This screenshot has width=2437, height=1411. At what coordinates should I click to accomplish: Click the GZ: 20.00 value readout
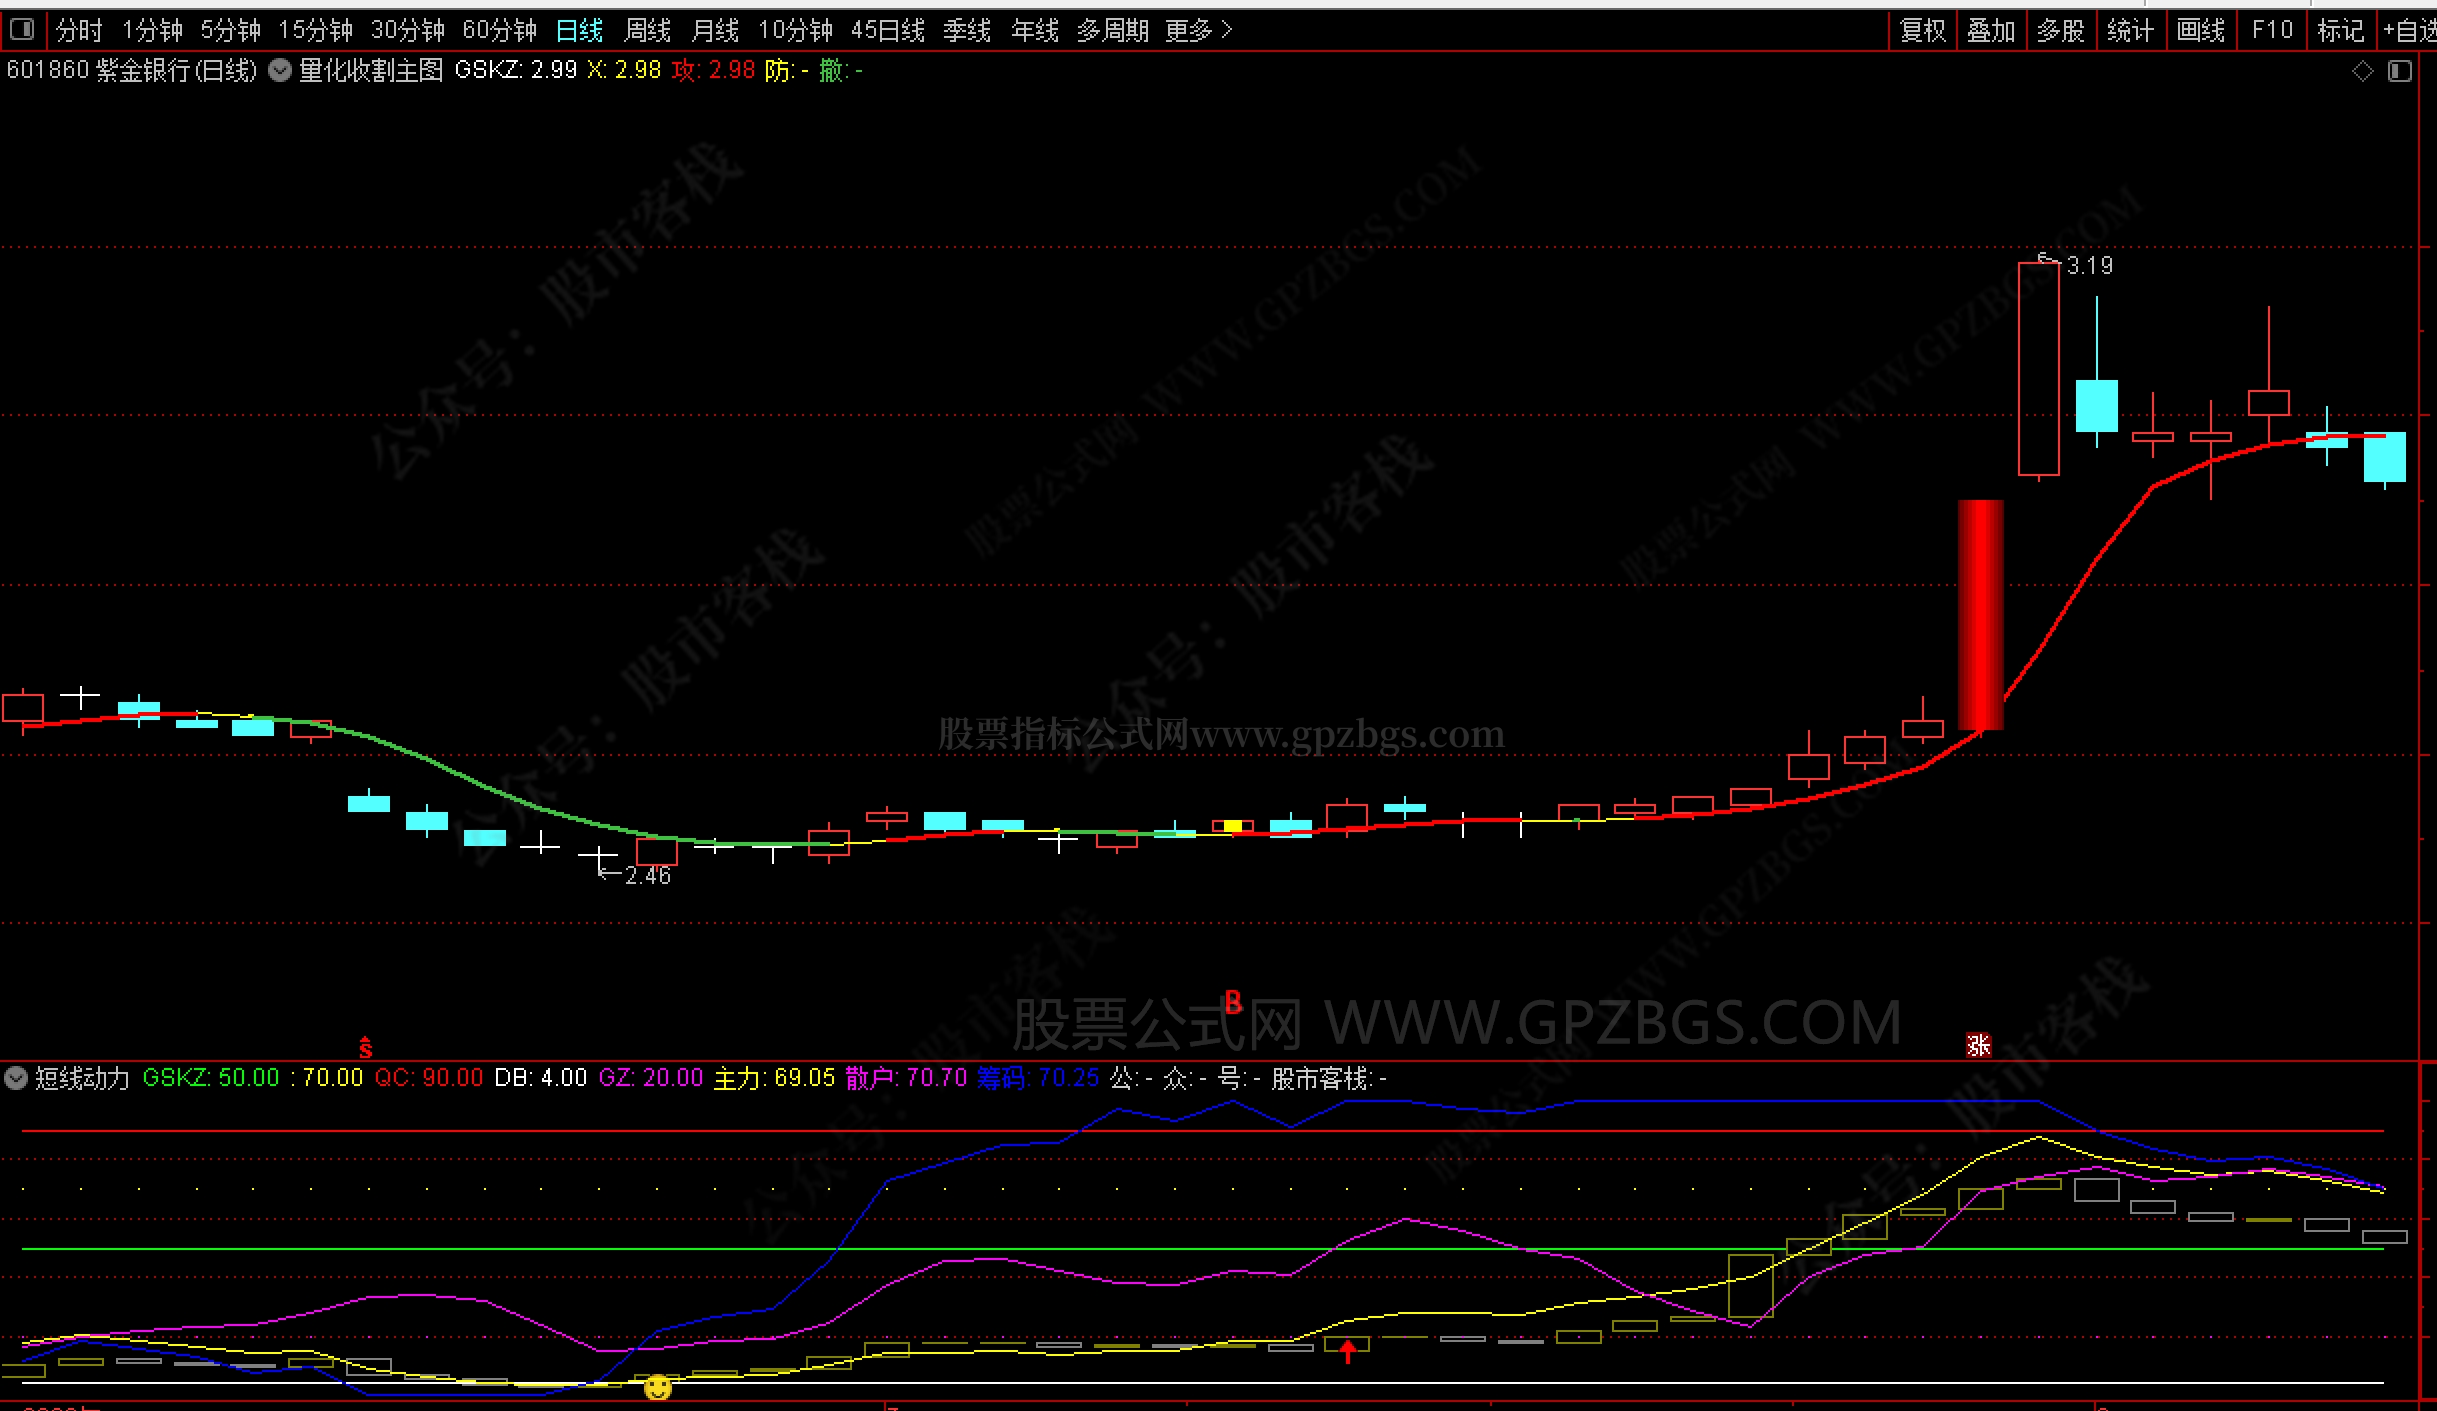(x=651, y=1078)
